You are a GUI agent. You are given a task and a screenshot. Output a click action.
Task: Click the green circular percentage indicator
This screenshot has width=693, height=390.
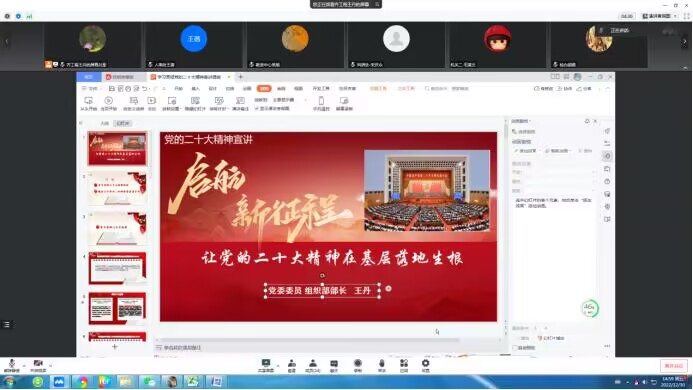click(x=590, y=308)
